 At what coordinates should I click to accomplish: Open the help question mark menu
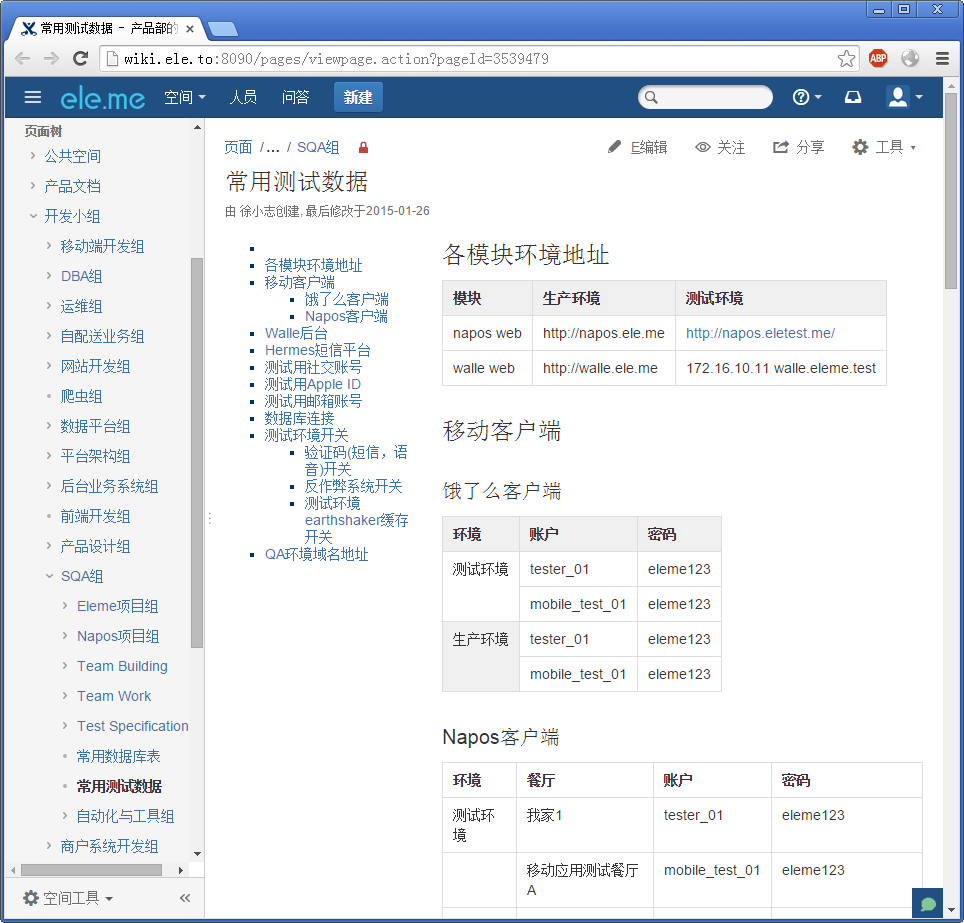tap(807, 97)
